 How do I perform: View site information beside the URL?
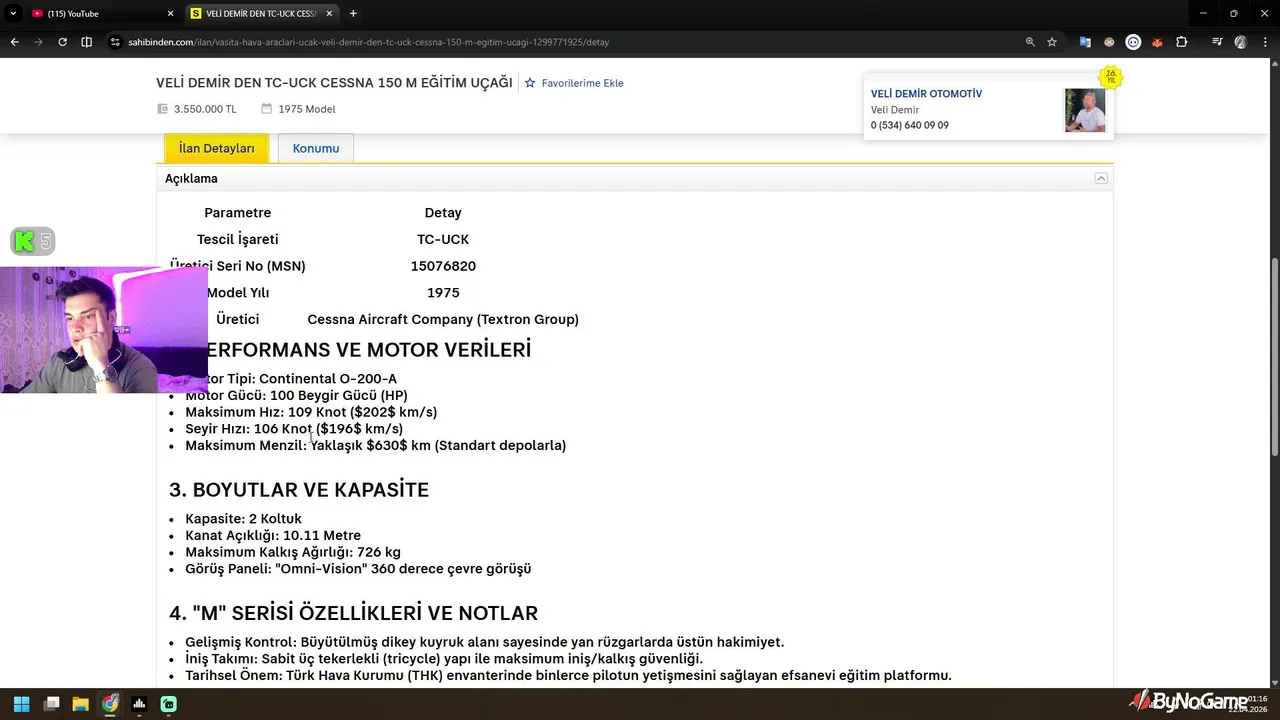pos(116,42)
